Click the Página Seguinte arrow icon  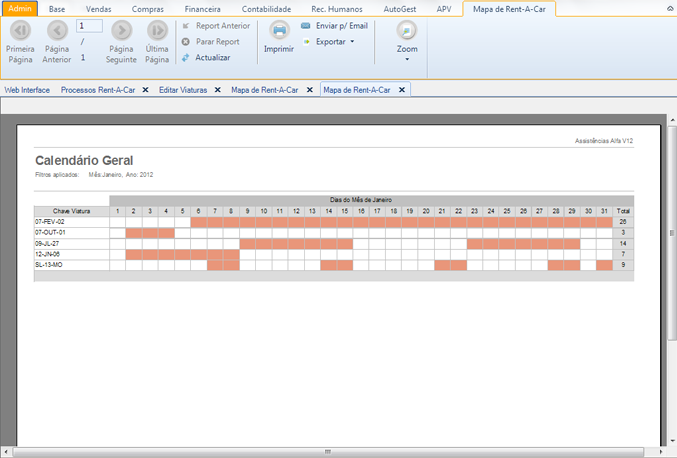click(121, 30)
